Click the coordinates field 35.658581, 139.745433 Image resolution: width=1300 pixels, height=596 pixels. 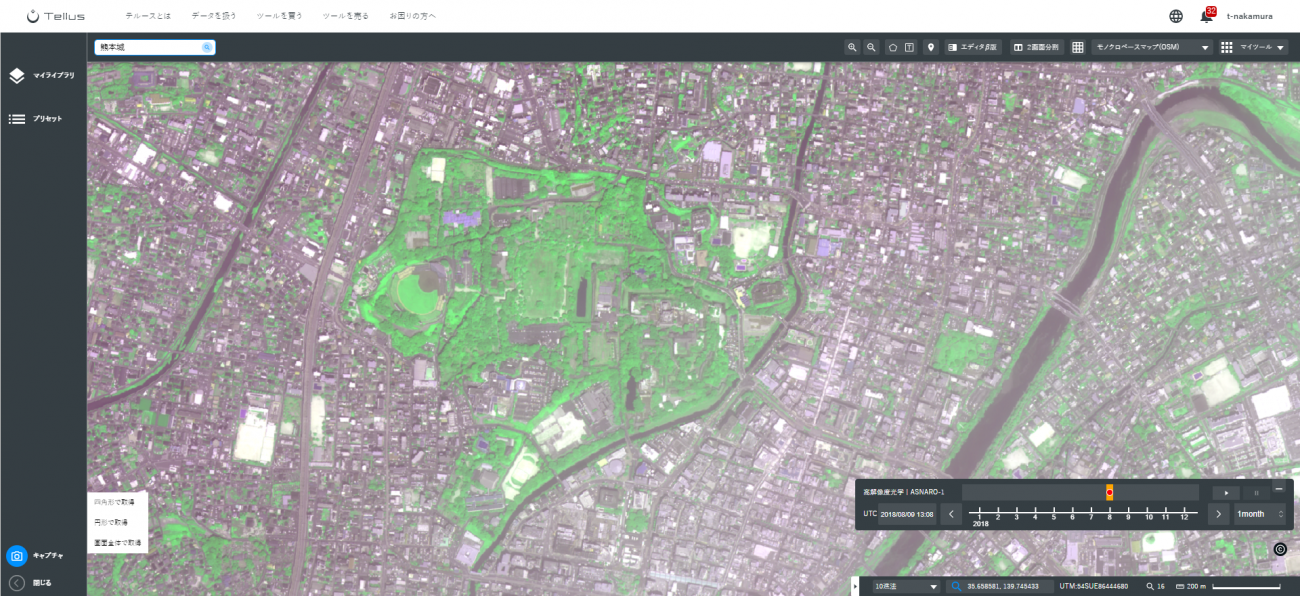(x=1003, y=586)
